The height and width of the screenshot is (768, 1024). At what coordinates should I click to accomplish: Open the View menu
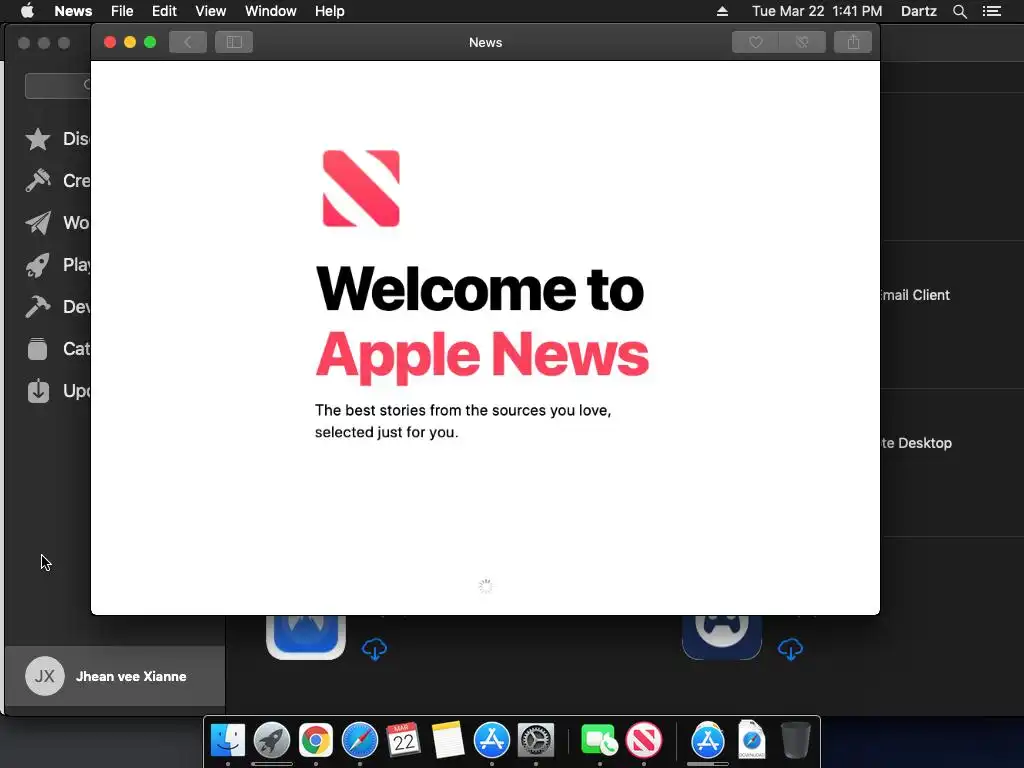[210, 11]
